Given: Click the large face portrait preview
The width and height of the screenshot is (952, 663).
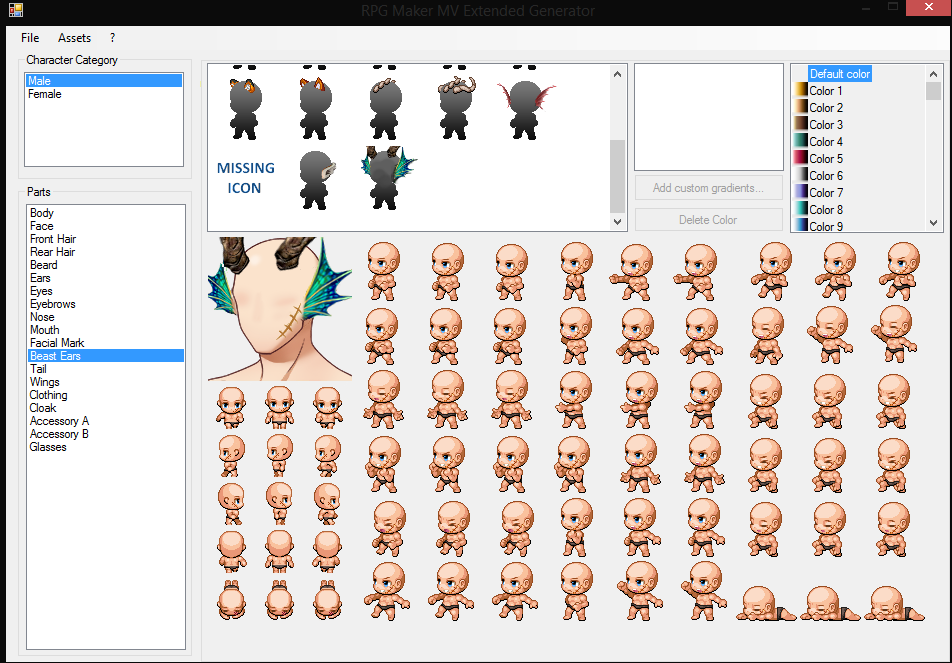Looking at the screenshot, I should click(280, 308).
